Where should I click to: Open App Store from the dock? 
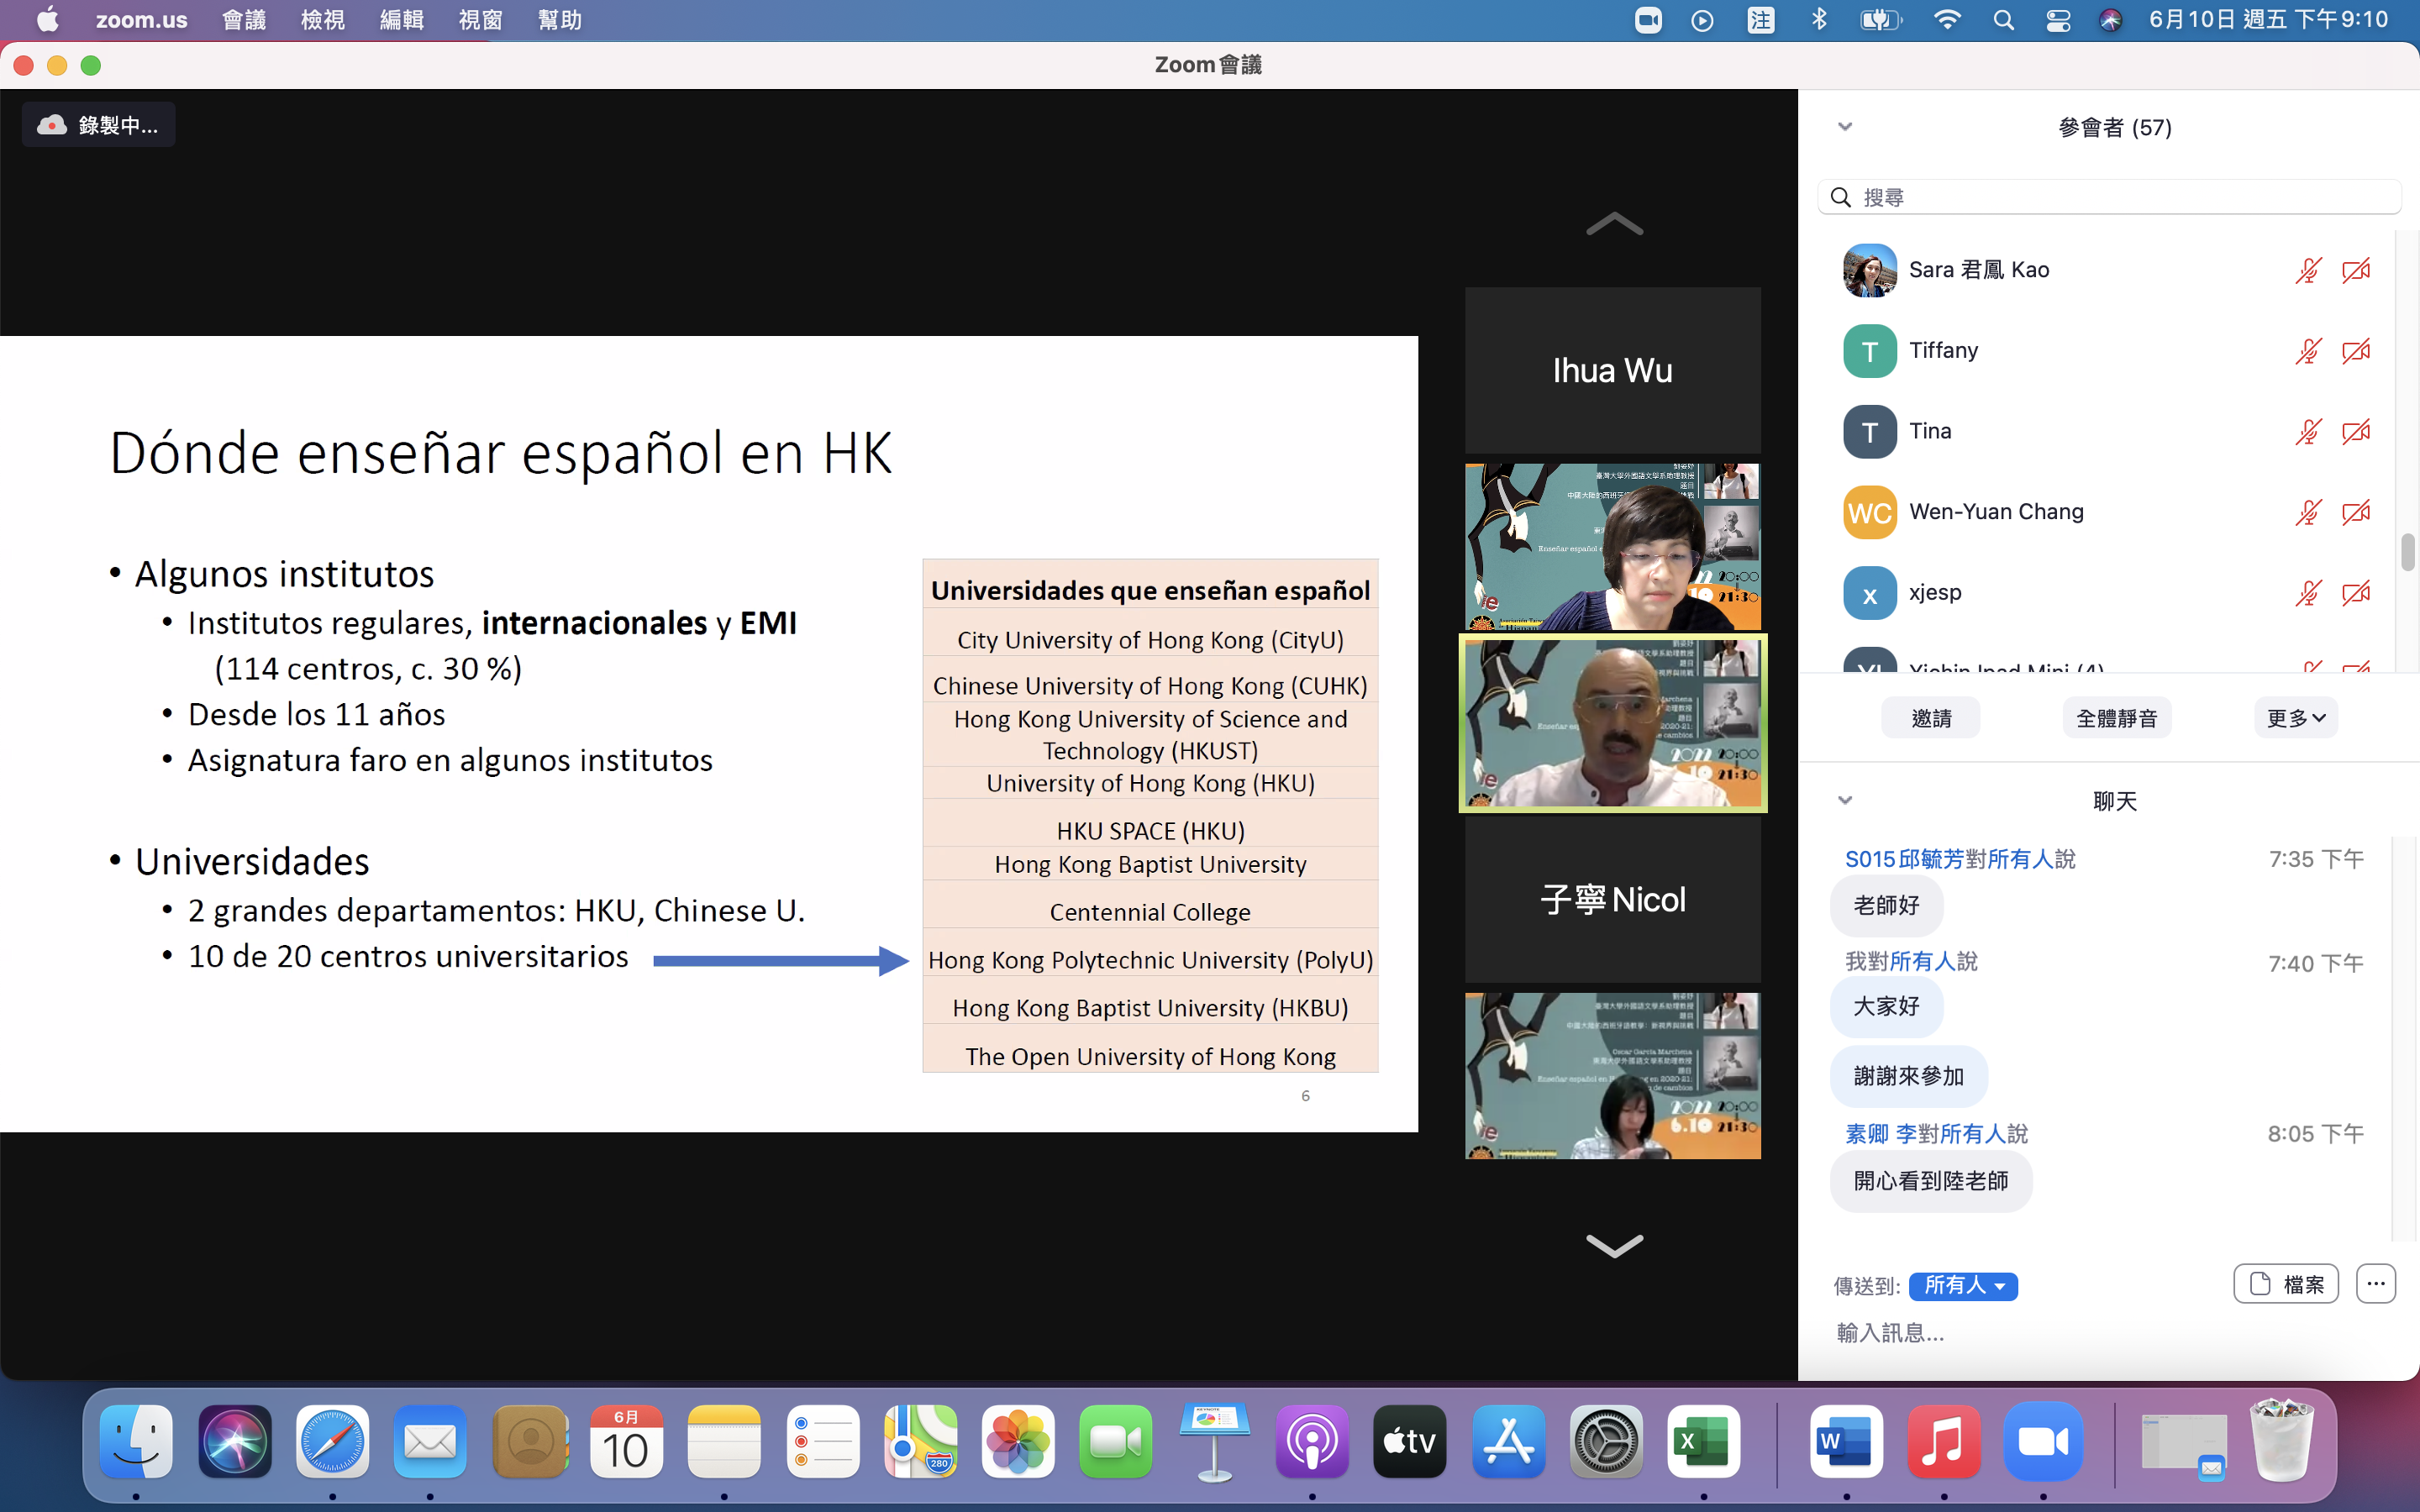(1508, 1441)
